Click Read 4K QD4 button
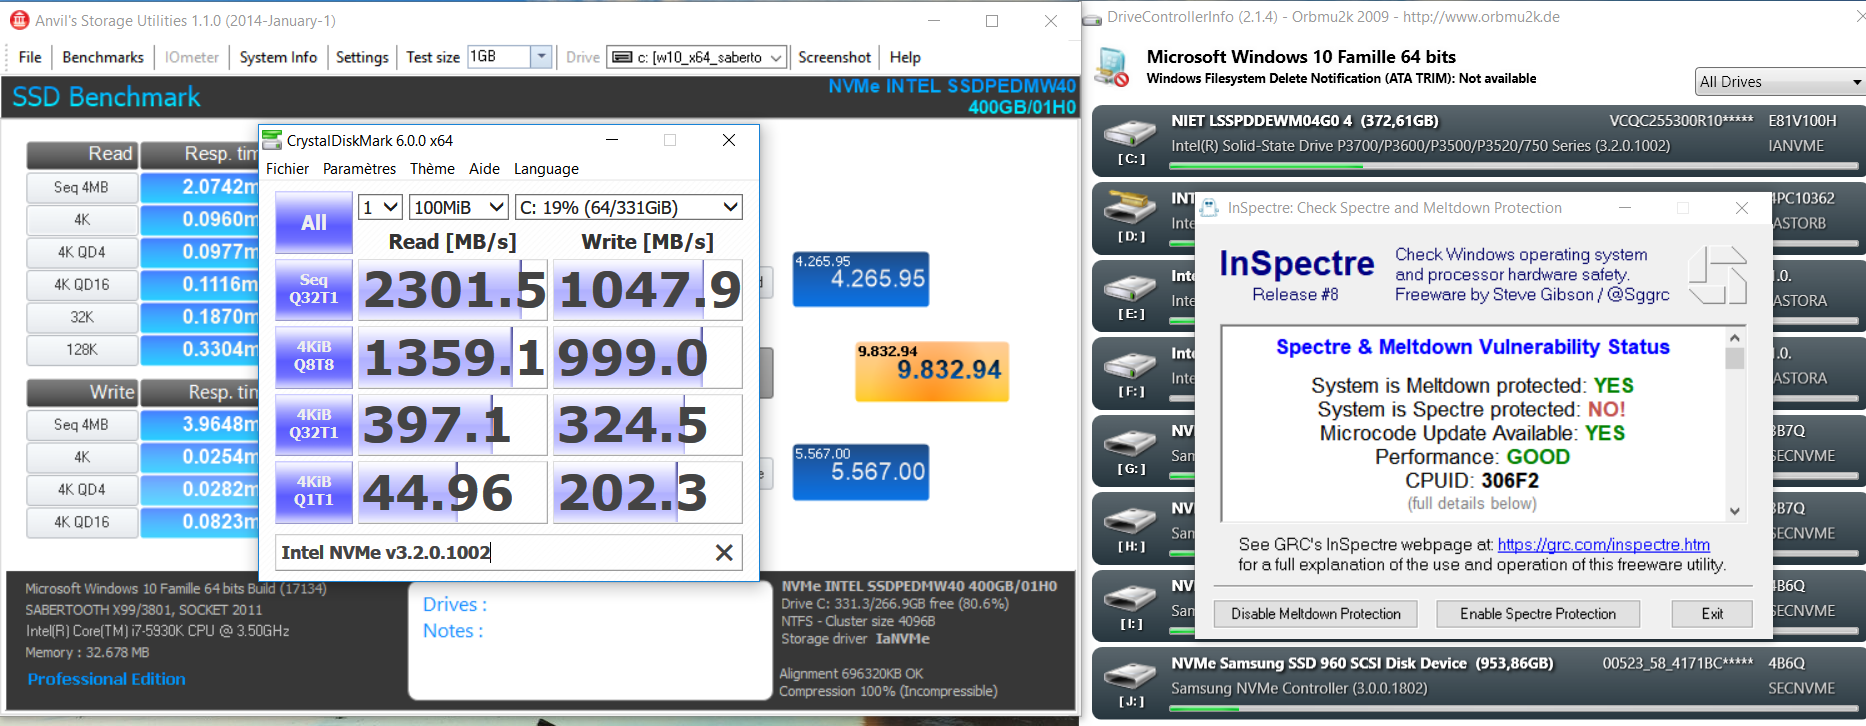The image size is (1866, 726). (x=82, y=252)
